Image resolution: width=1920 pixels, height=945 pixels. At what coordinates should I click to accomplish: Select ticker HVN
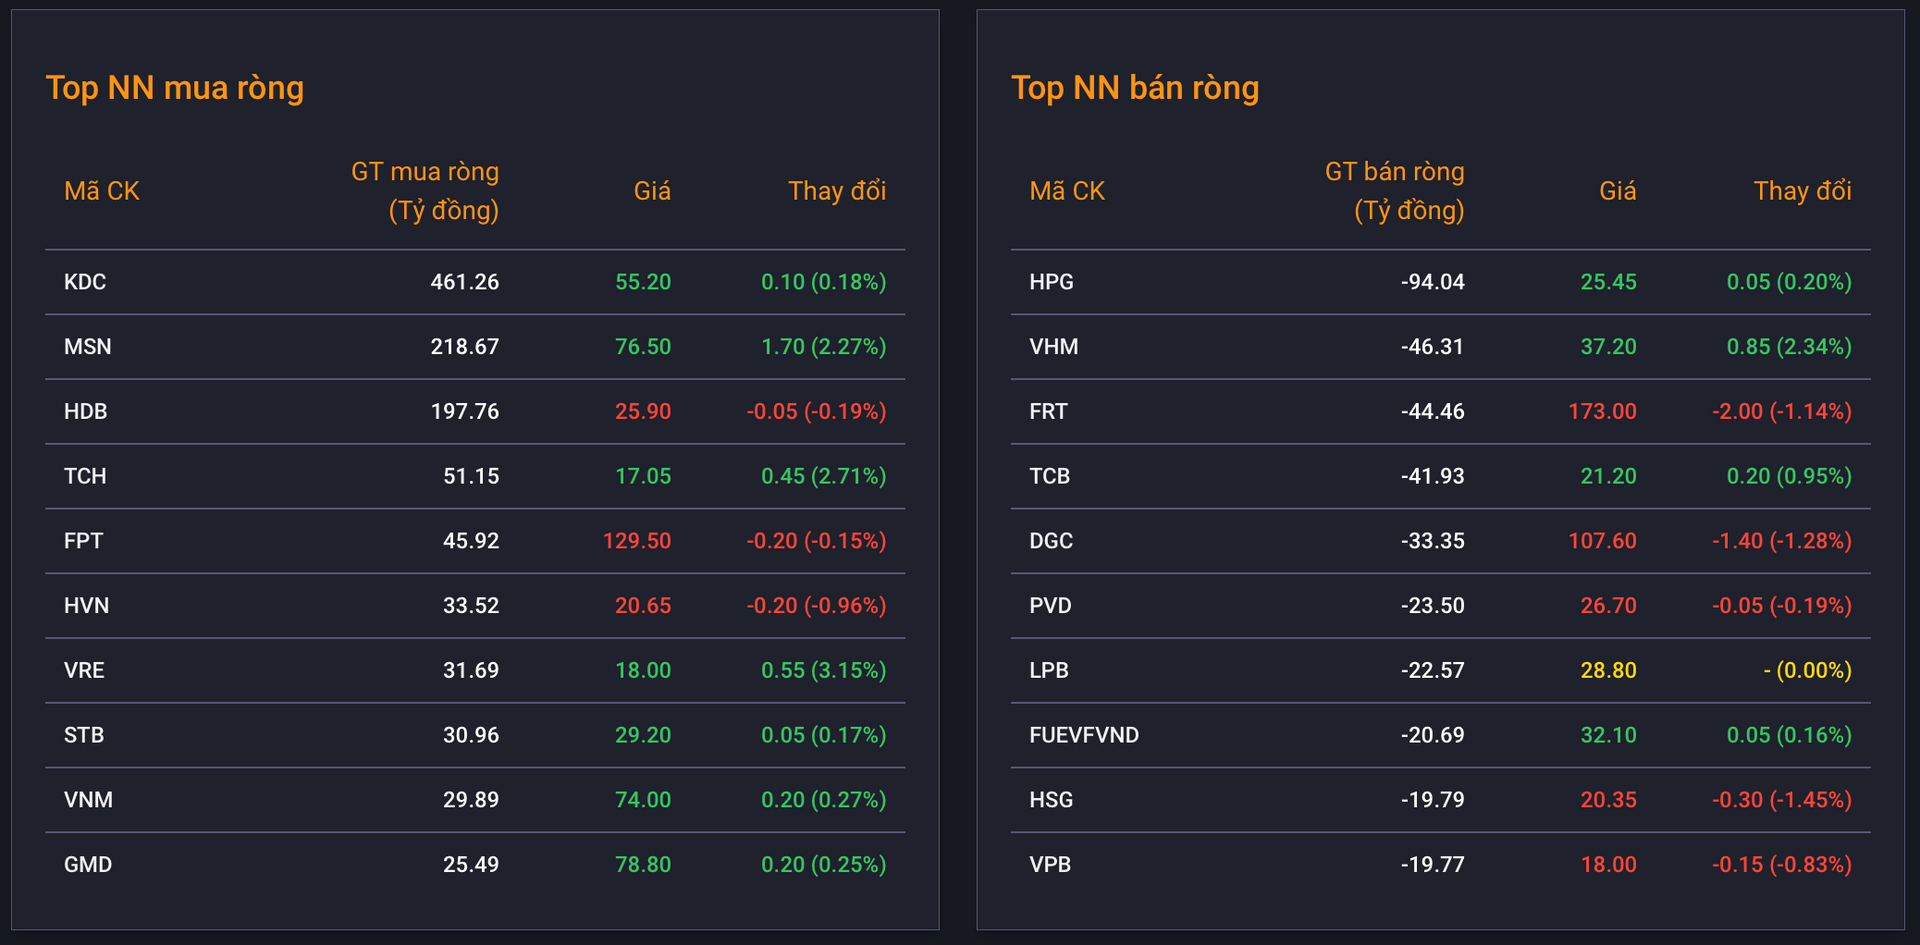click(x=87, y=606)
